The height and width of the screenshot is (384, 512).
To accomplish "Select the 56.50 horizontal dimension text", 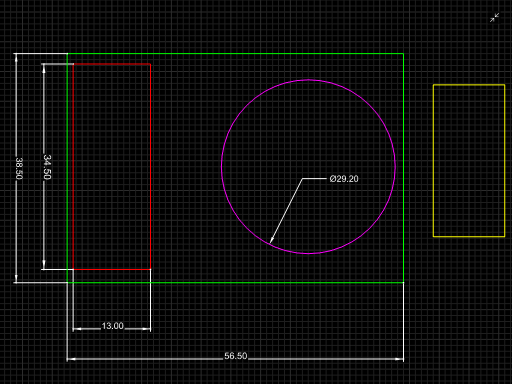I will click(236, 356).
